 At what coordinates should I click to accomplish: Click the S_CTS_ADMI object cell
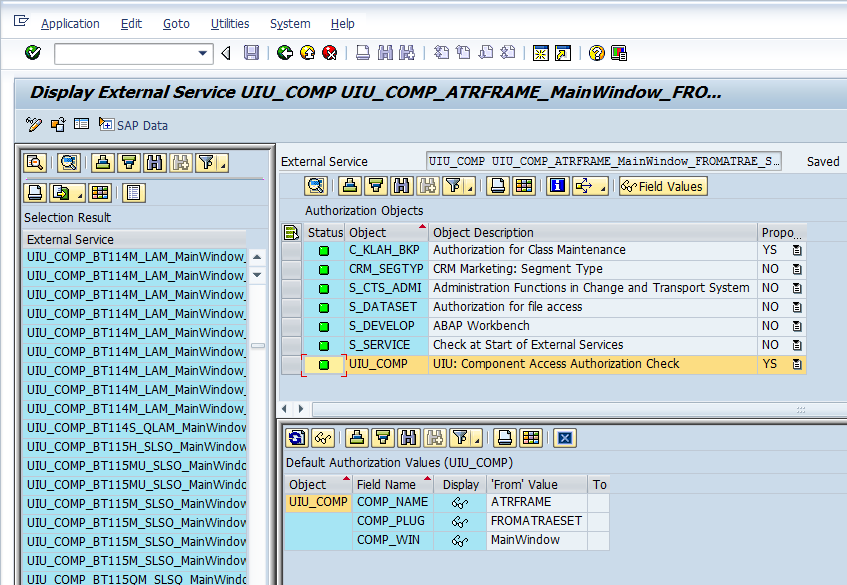click(x=387, y=288)
